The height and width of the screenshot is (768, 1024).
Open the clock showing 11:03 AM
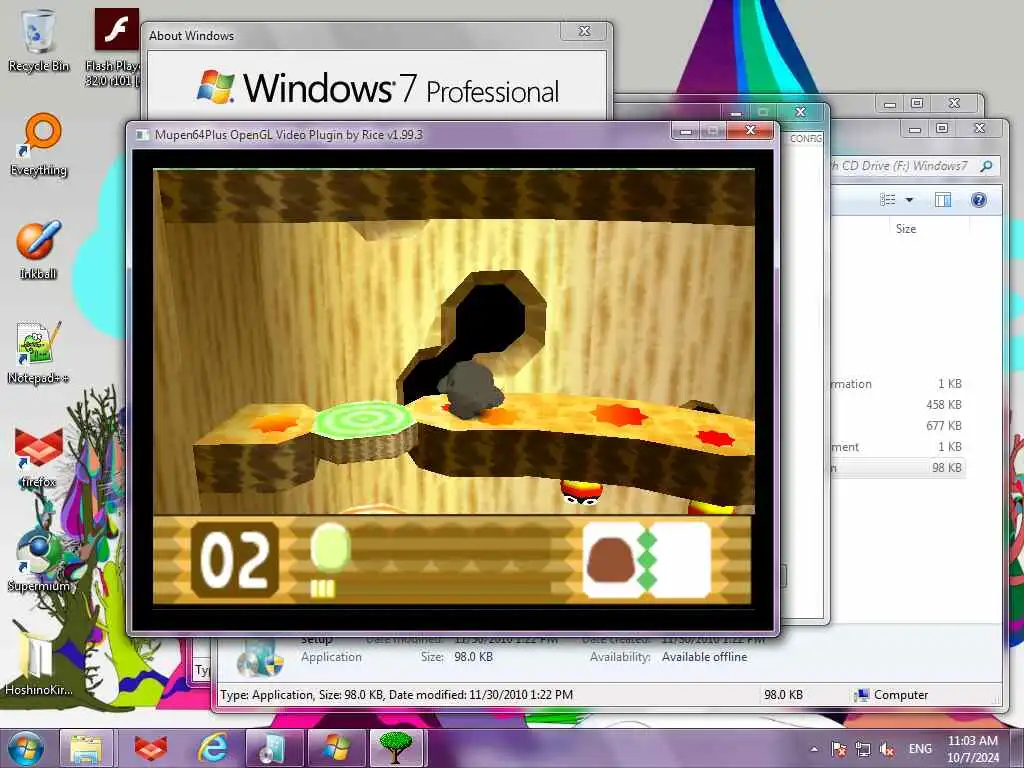point(972,749)
